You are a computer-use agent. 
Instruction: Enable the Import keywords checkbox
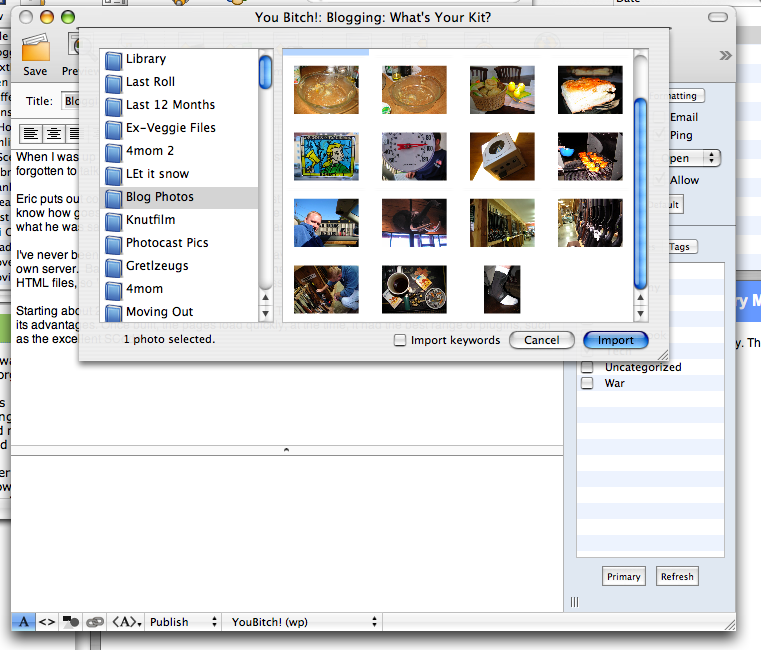[x=400, y=340]
